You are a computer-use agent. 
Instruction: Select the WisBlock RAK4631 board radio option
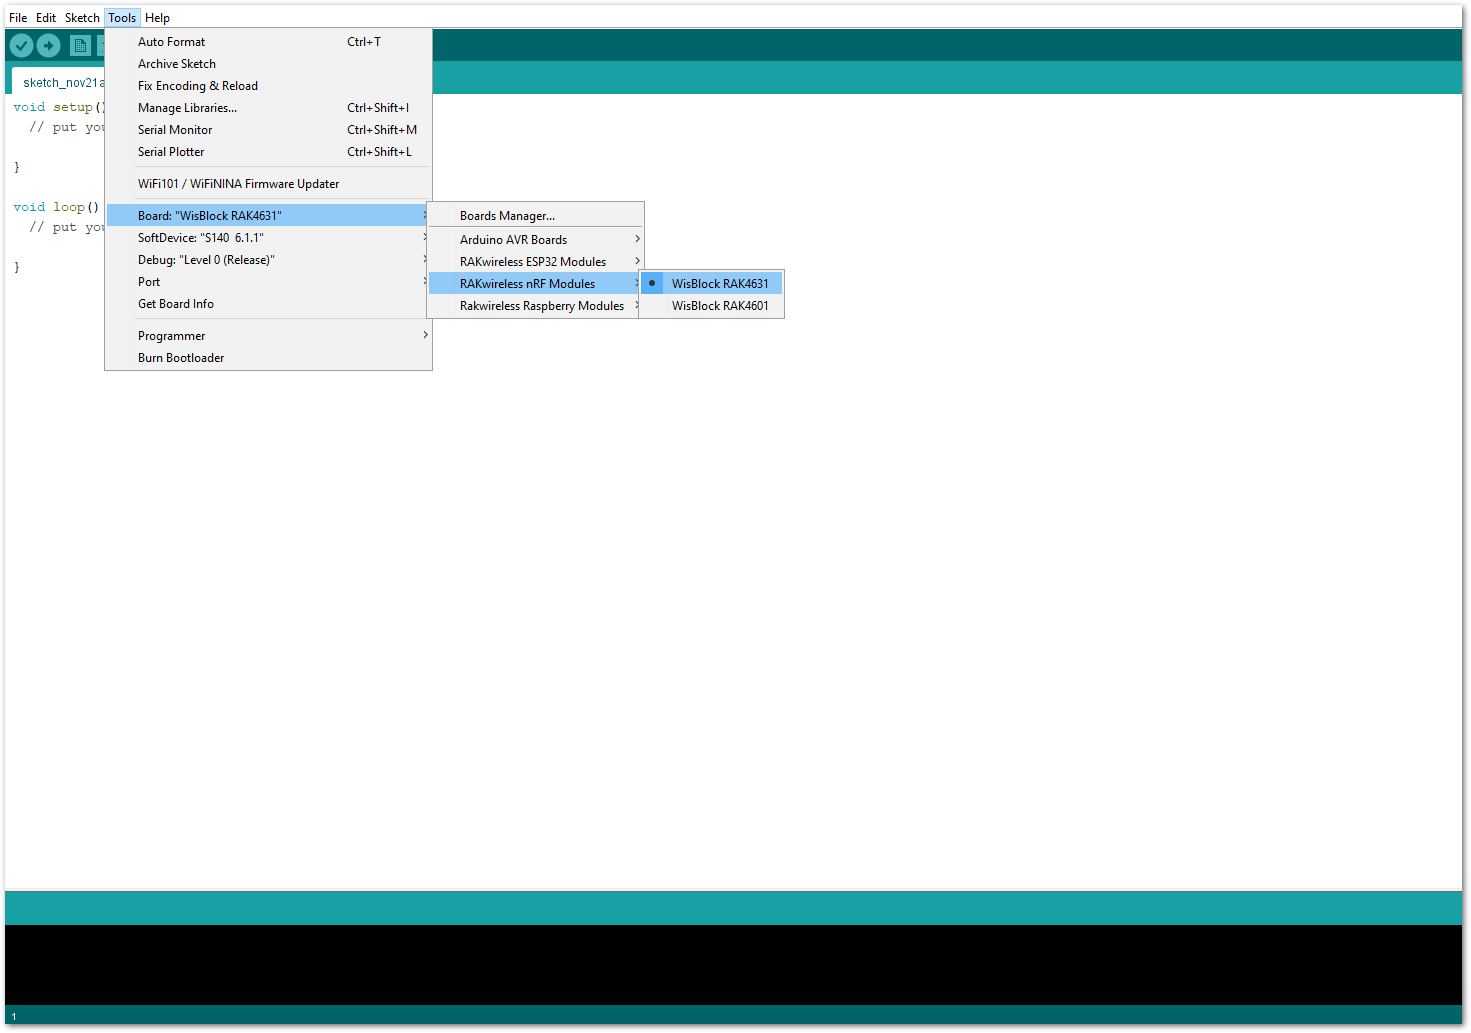pos(711,284)
